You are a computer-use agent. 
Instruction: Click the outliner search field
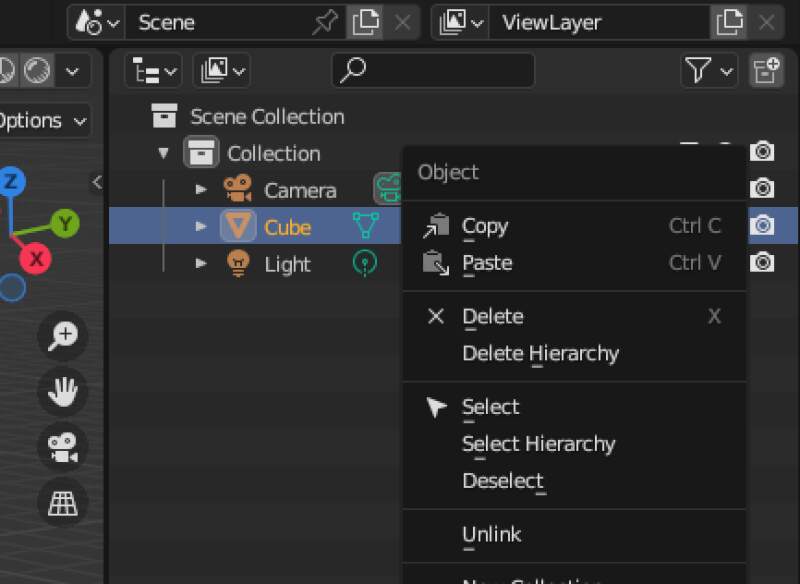tap(433, 70)
